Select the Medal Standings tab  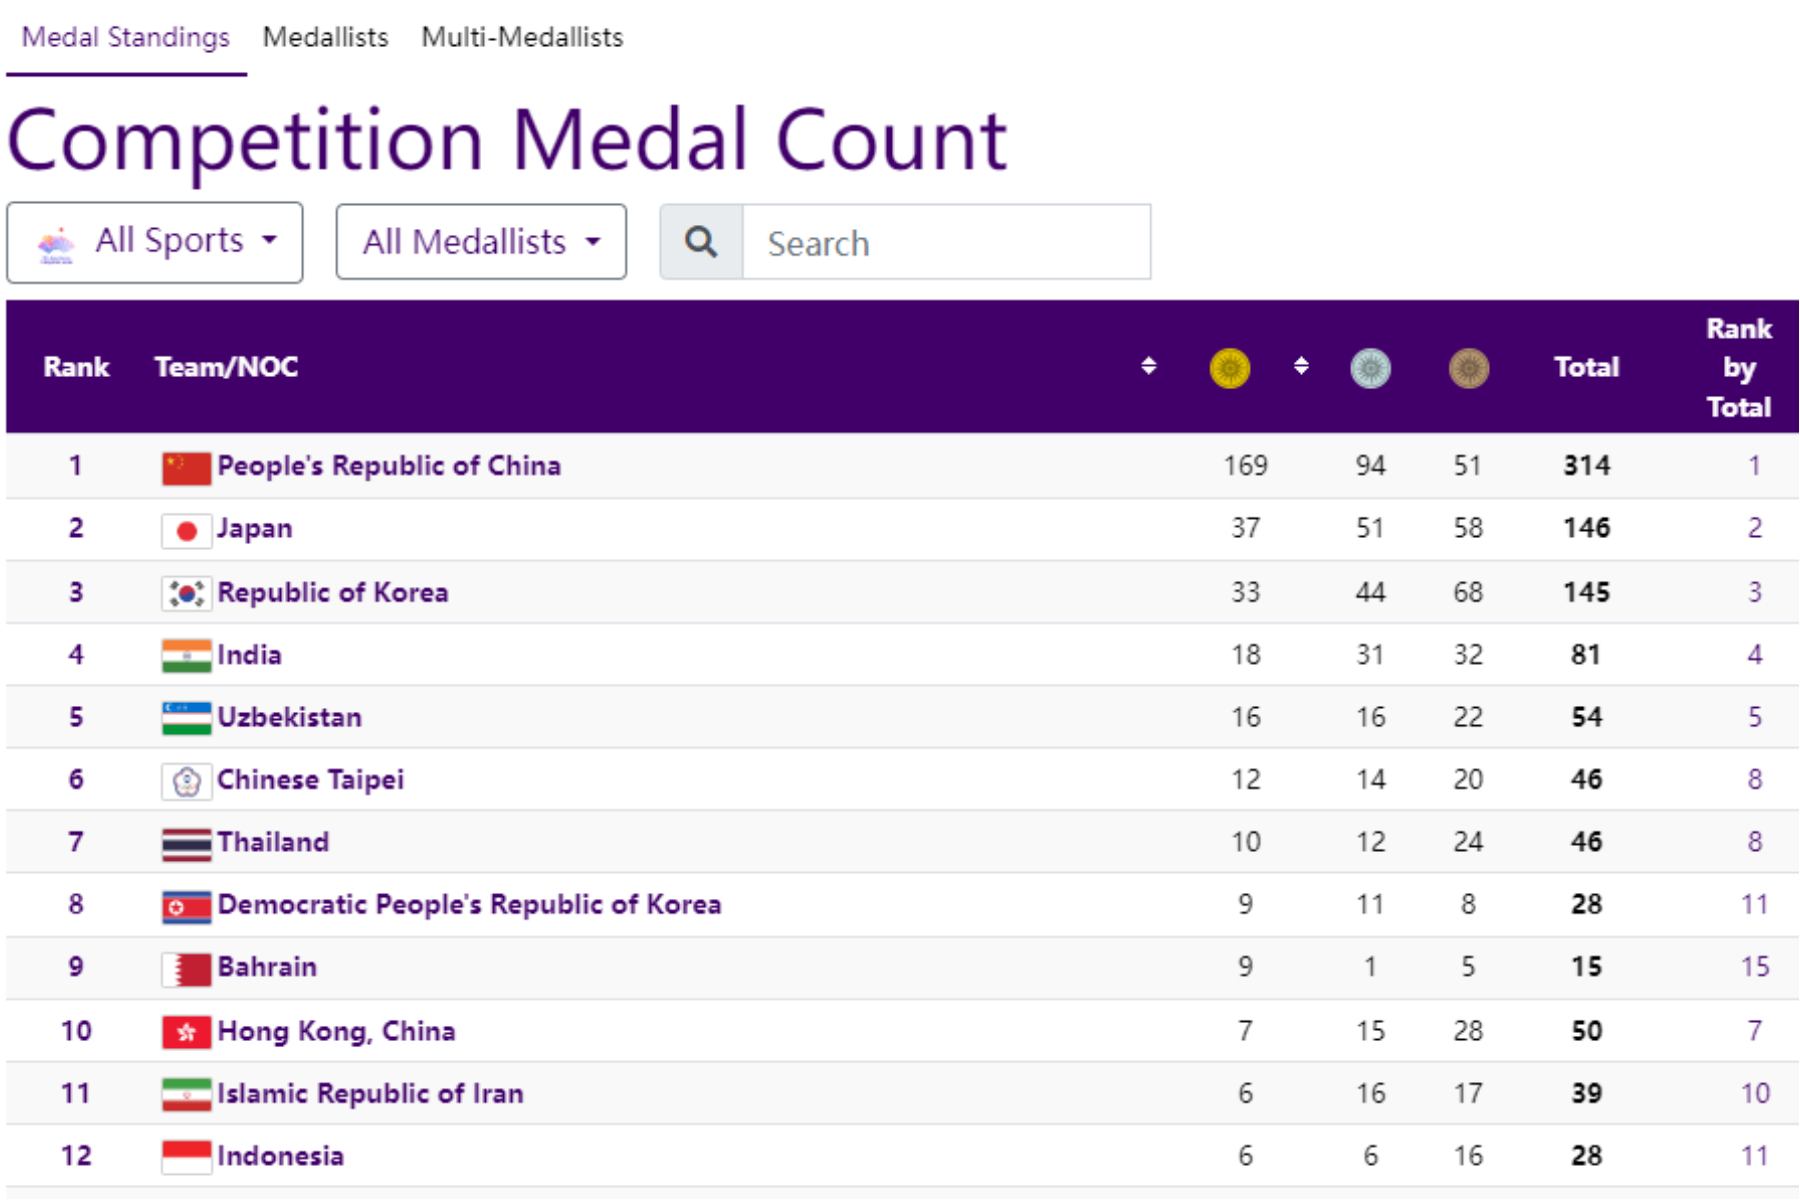point(126,37)
